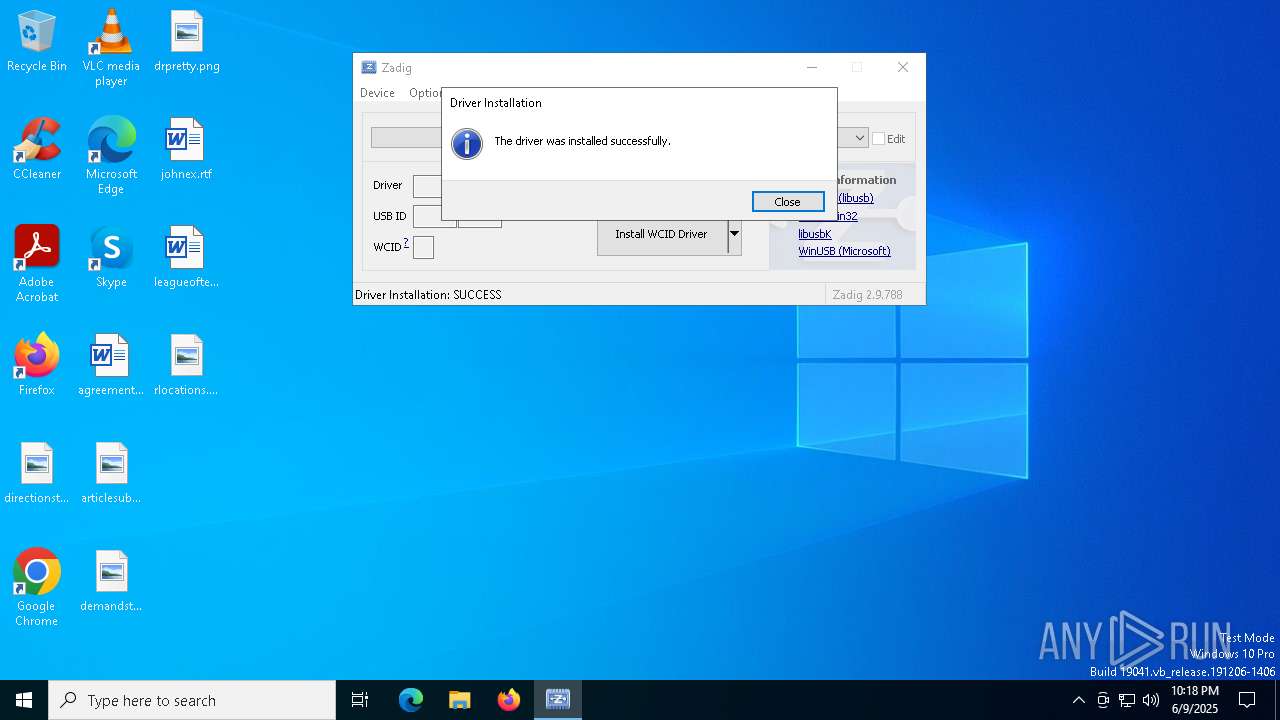Click the Zadig taskbar button

pos(558,700)
